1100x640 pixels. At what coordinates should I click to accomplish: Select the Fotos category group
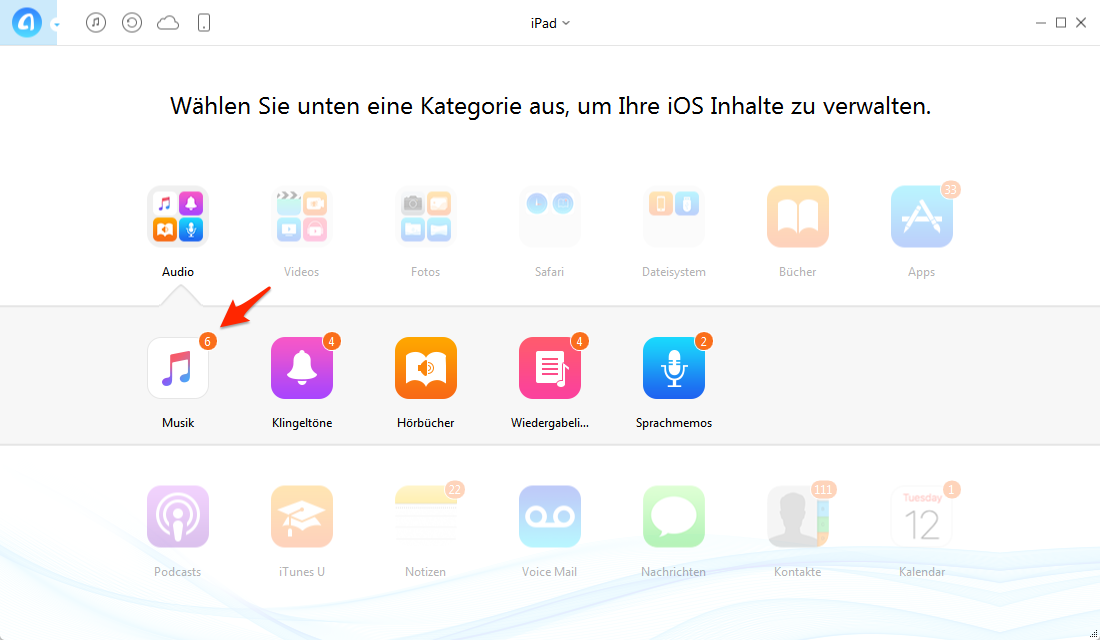tap(426, 216)
